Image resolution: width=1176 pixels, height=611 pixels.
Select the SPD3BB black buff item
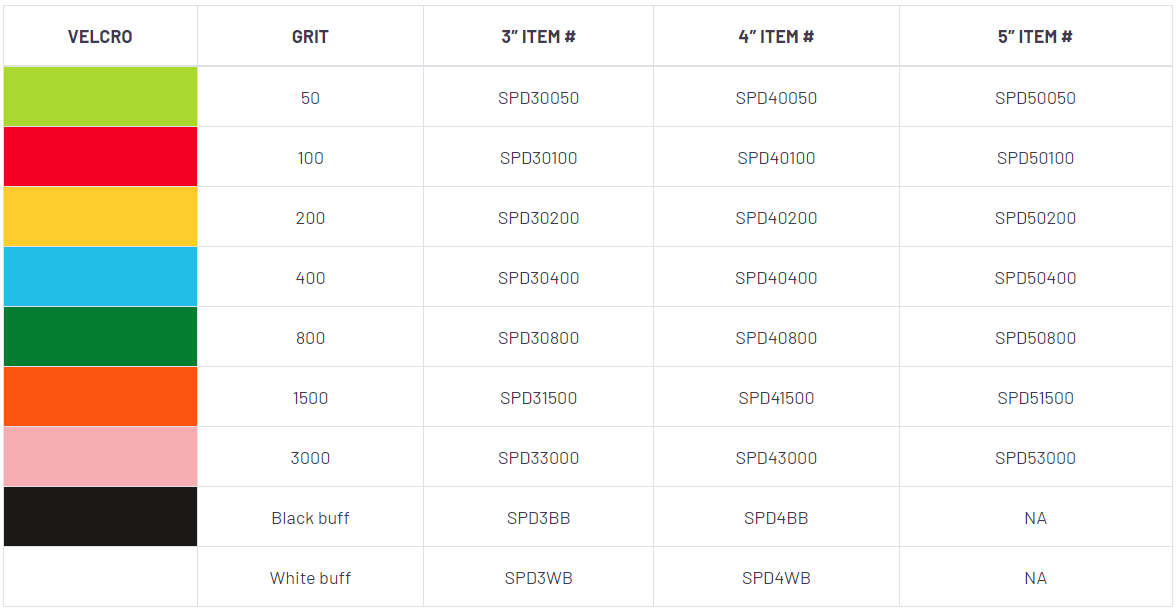pos(538,518)
